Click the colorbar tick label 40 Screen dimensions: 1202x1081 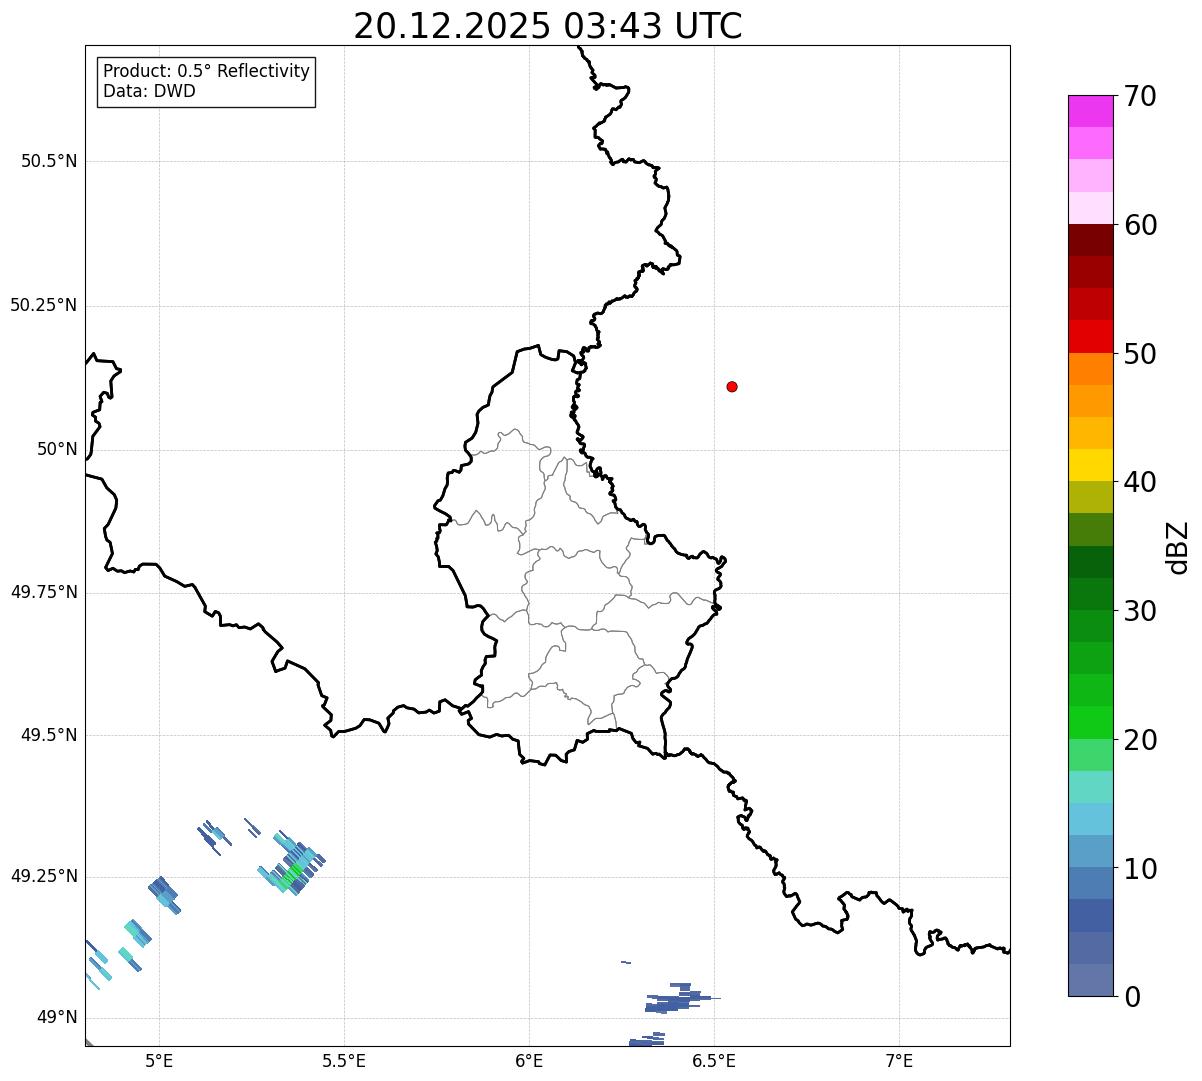(x=1141, y=482)
